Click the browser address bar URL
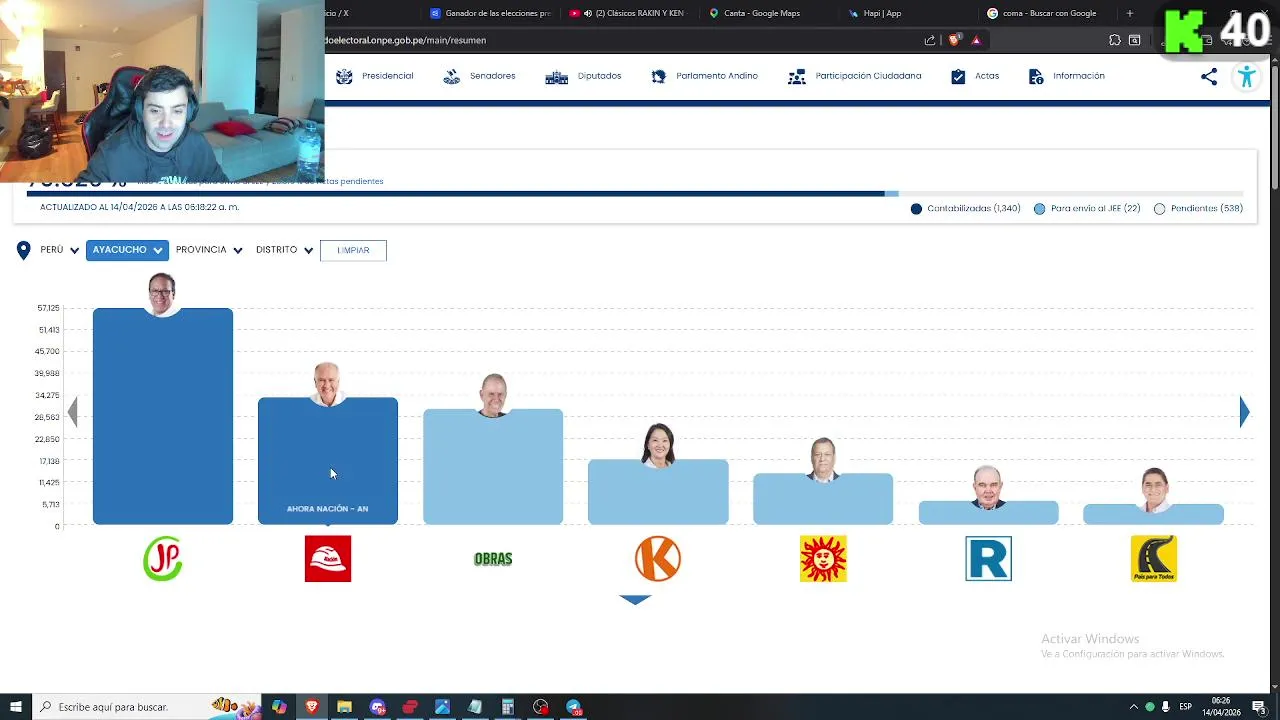The width and height of the screenshot is (1280, 720). (405, 40)
